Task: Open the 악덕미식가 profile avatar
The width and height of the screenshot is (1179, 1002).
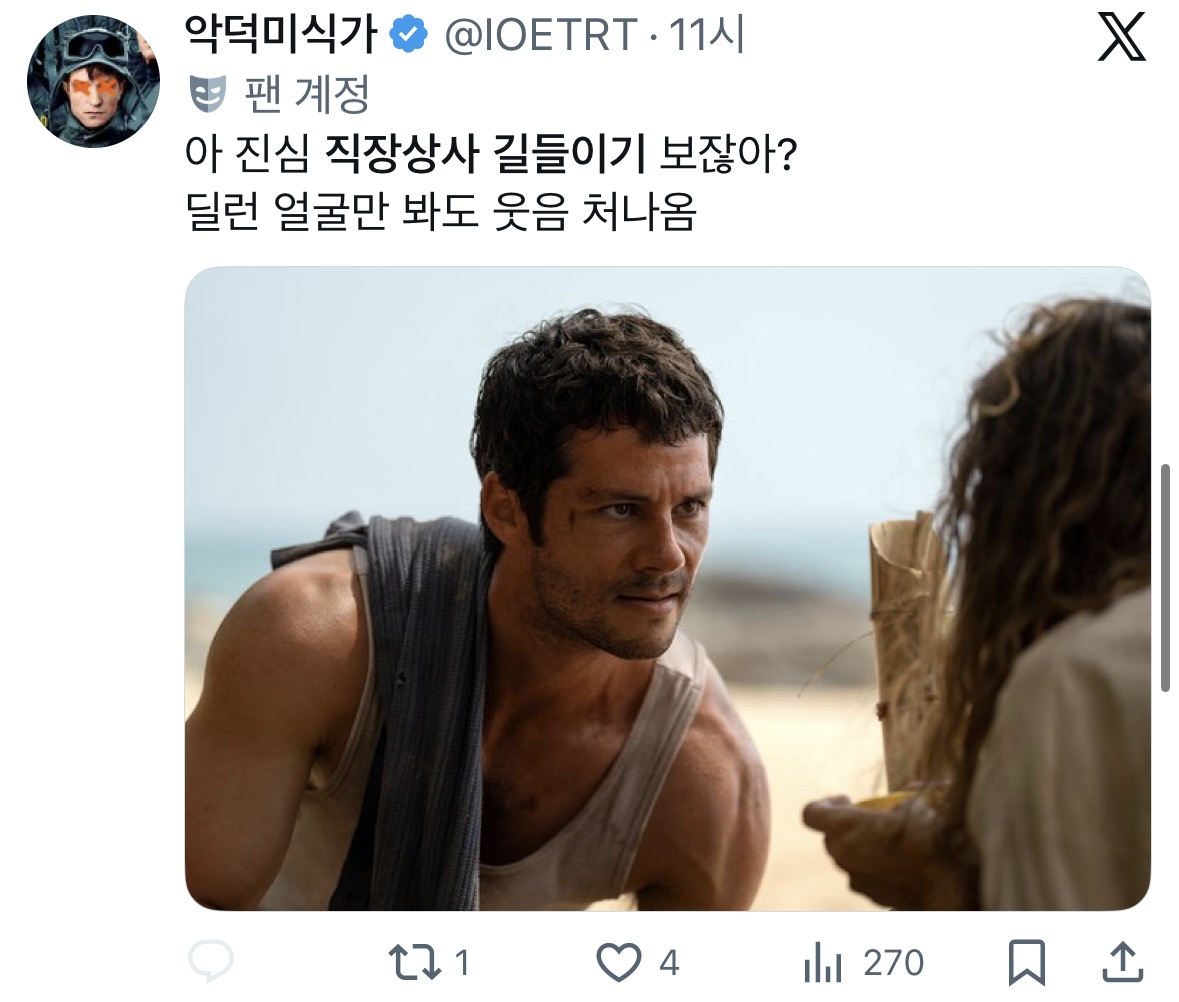Action: [x=93, y=81]
